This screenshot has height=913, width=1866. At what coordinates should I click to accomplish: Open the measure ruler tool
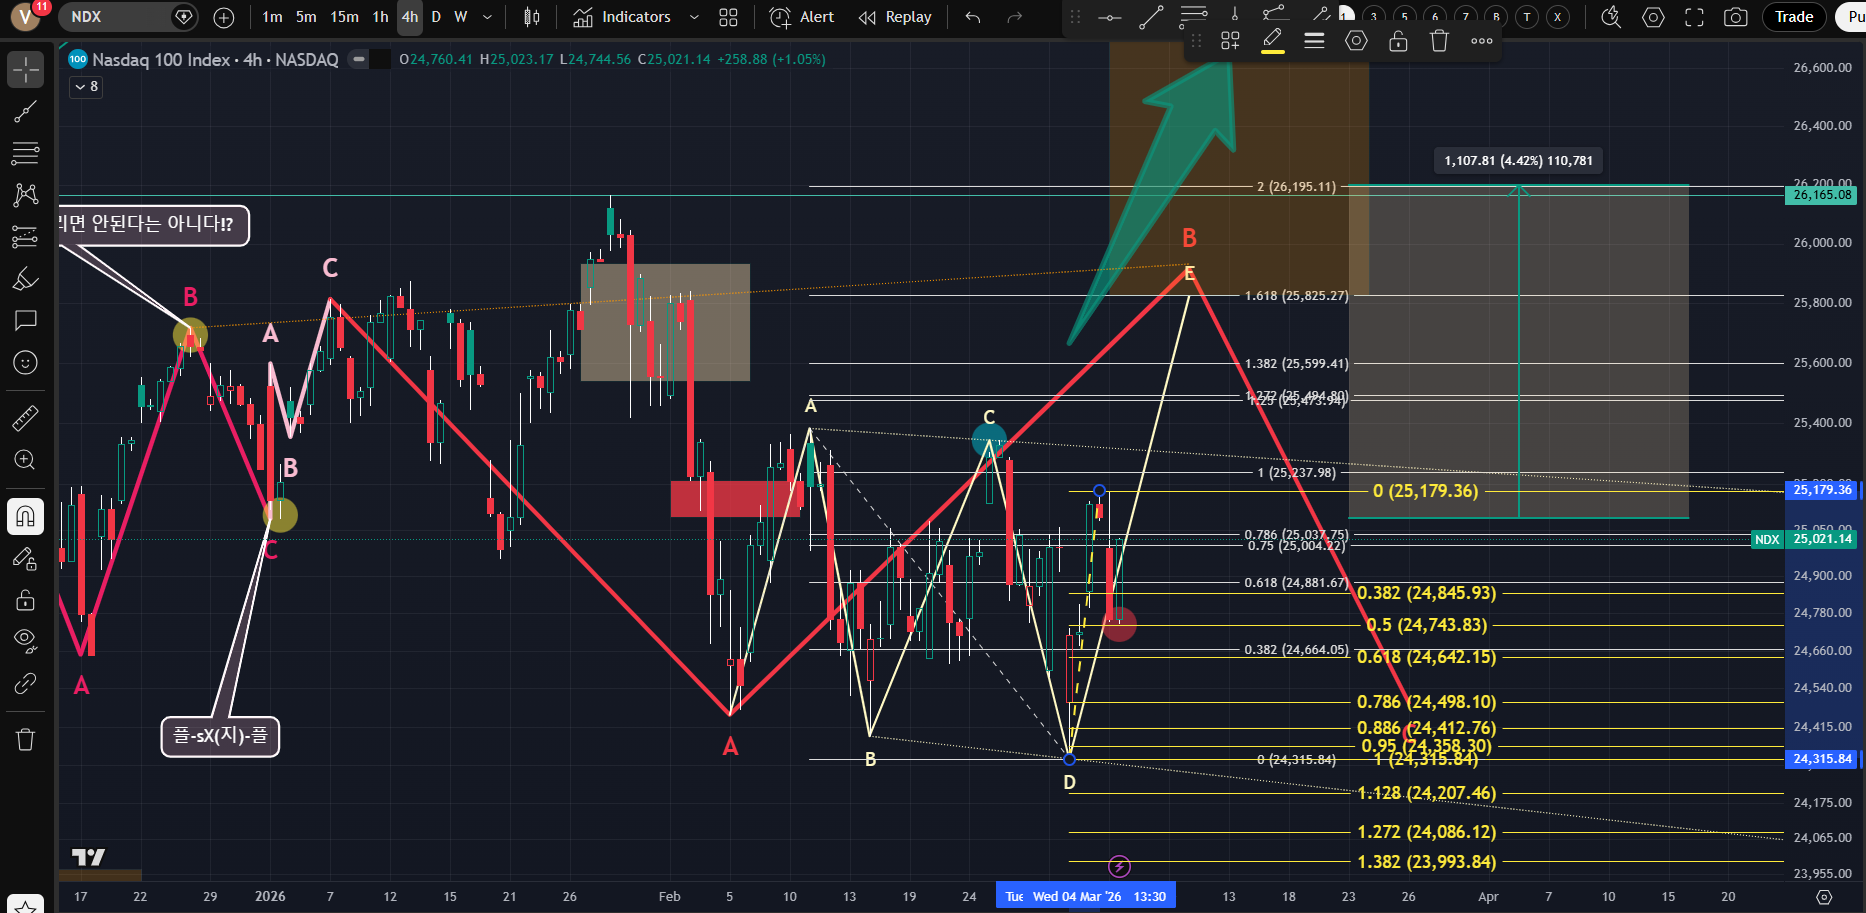point(25,418)
